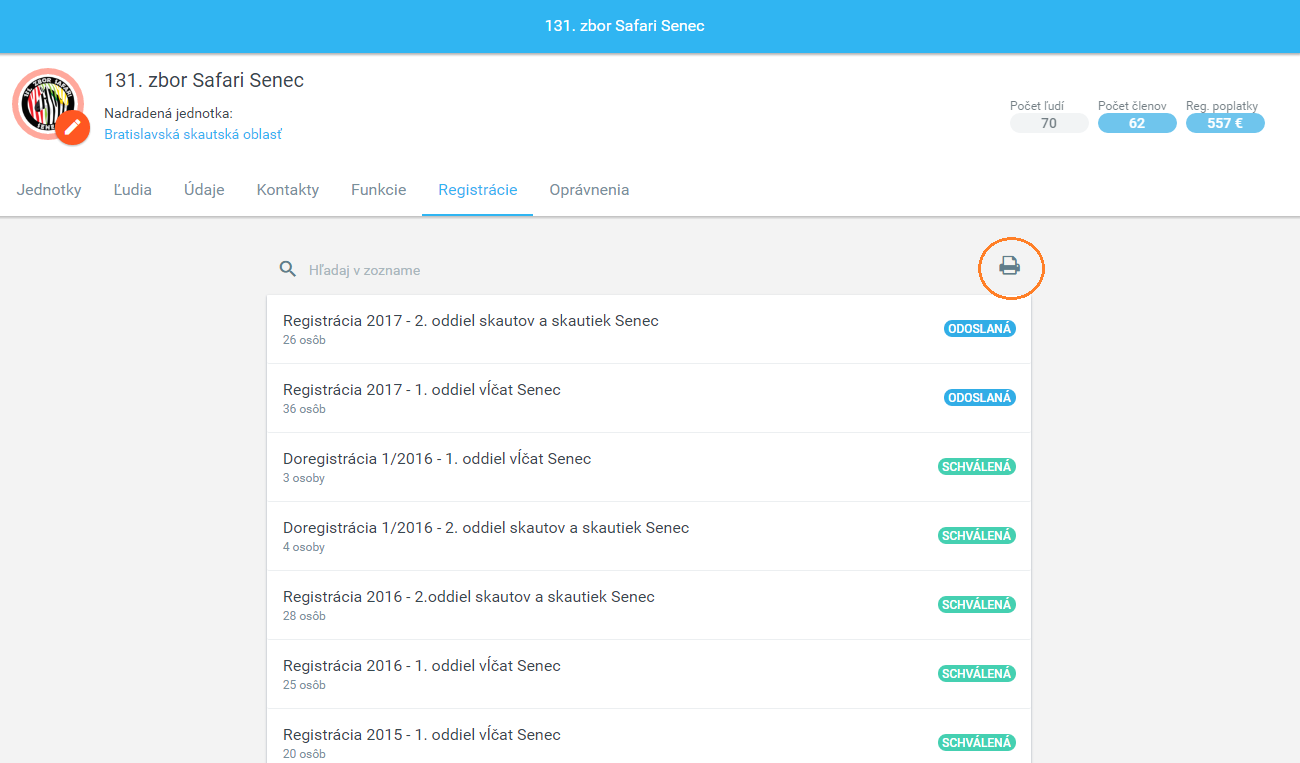Screen dimensions: 1300x763
Task: Click the '4 osoby' count text
Action: tap(304, 547)
